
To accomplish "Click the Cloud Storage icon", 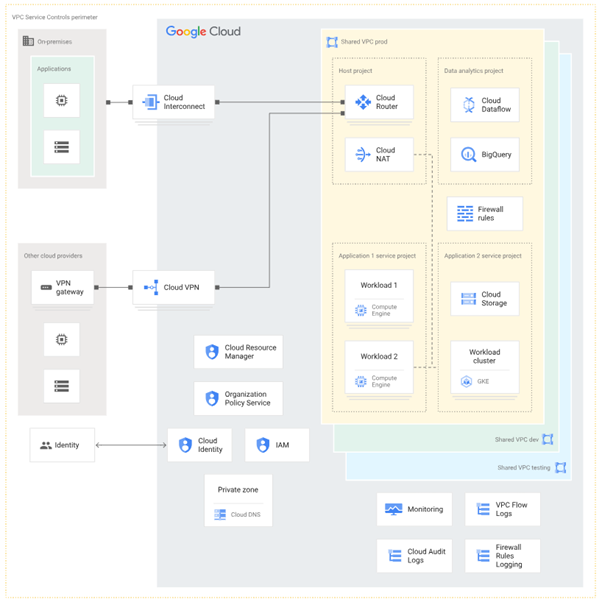I will (468, 298).
